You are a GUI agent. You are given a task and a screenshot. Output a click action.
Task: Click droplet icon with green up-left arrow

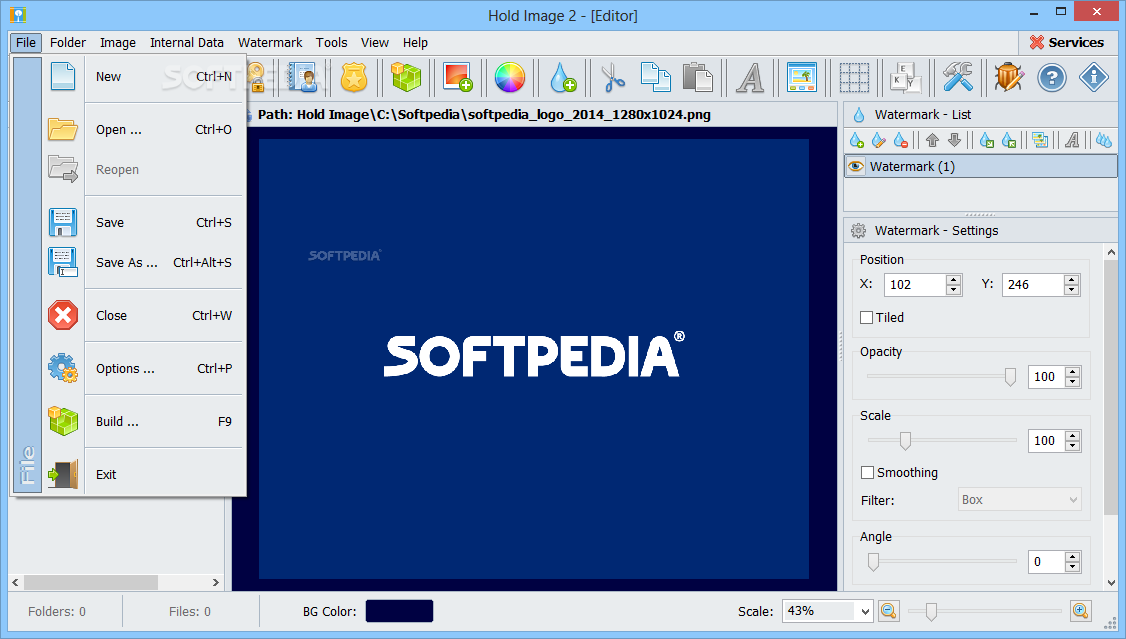[x=1009, y=140]
